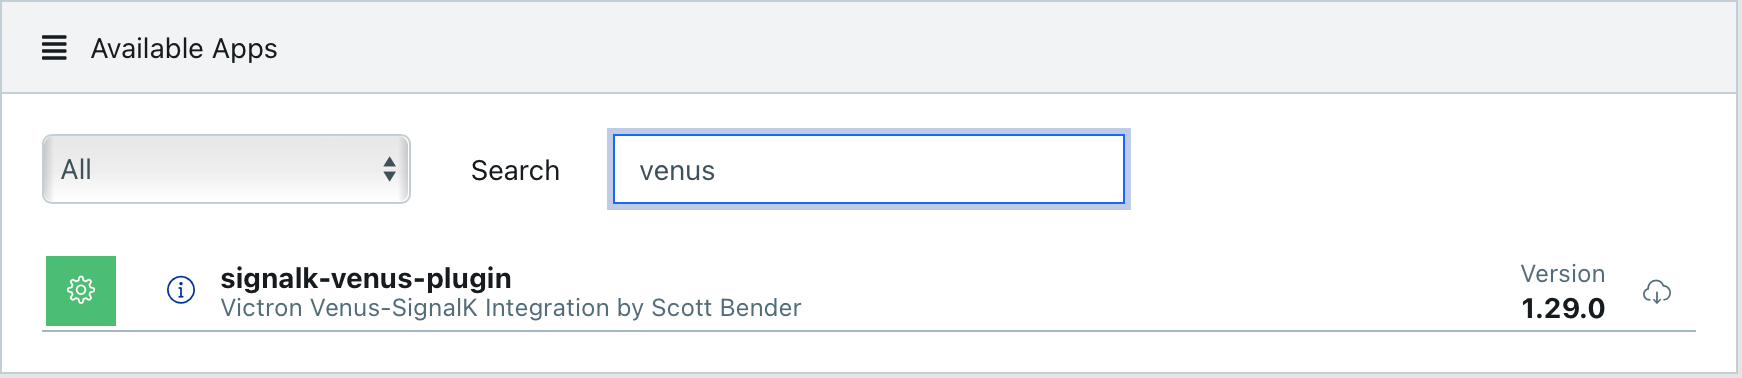The width and height of the screenshot is (1742, 378).
Task: Open the All category dropdown
Action: (x=226, y=169)
